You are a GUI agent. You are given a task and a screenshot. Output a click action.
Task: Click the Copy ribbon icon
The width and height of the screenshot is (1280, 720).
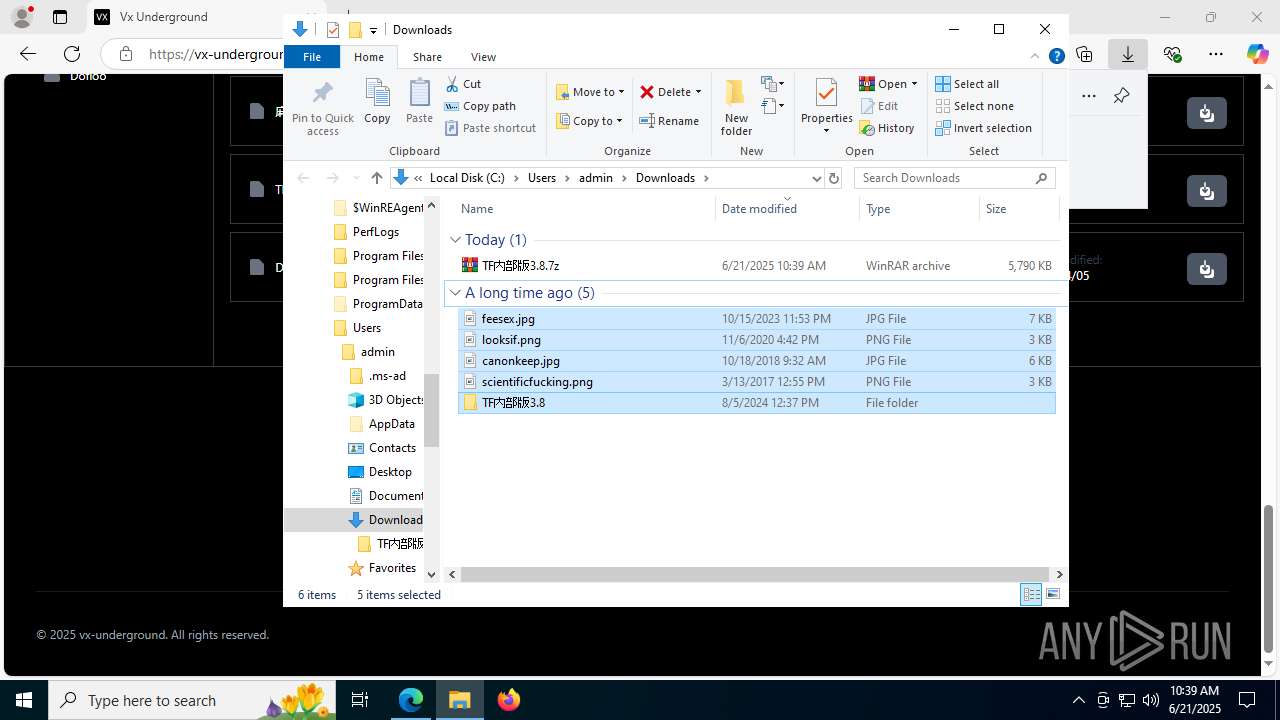[377, 94]
